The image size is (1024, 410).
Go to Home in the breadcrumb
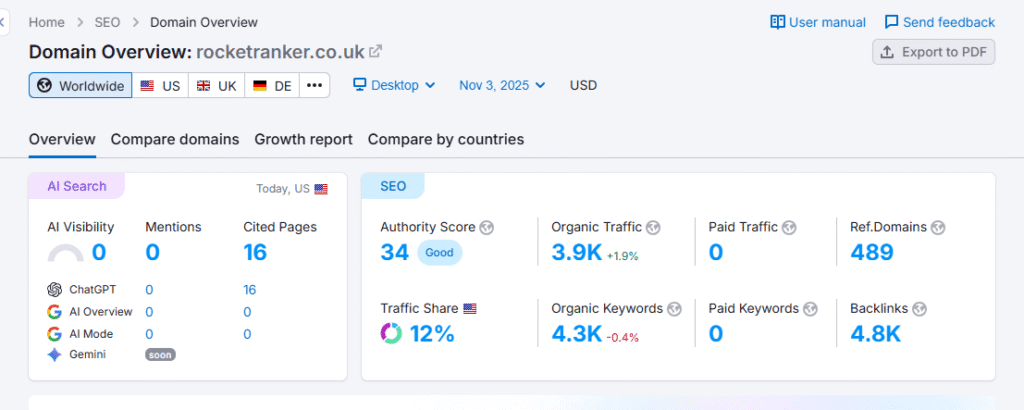[46, 22]
